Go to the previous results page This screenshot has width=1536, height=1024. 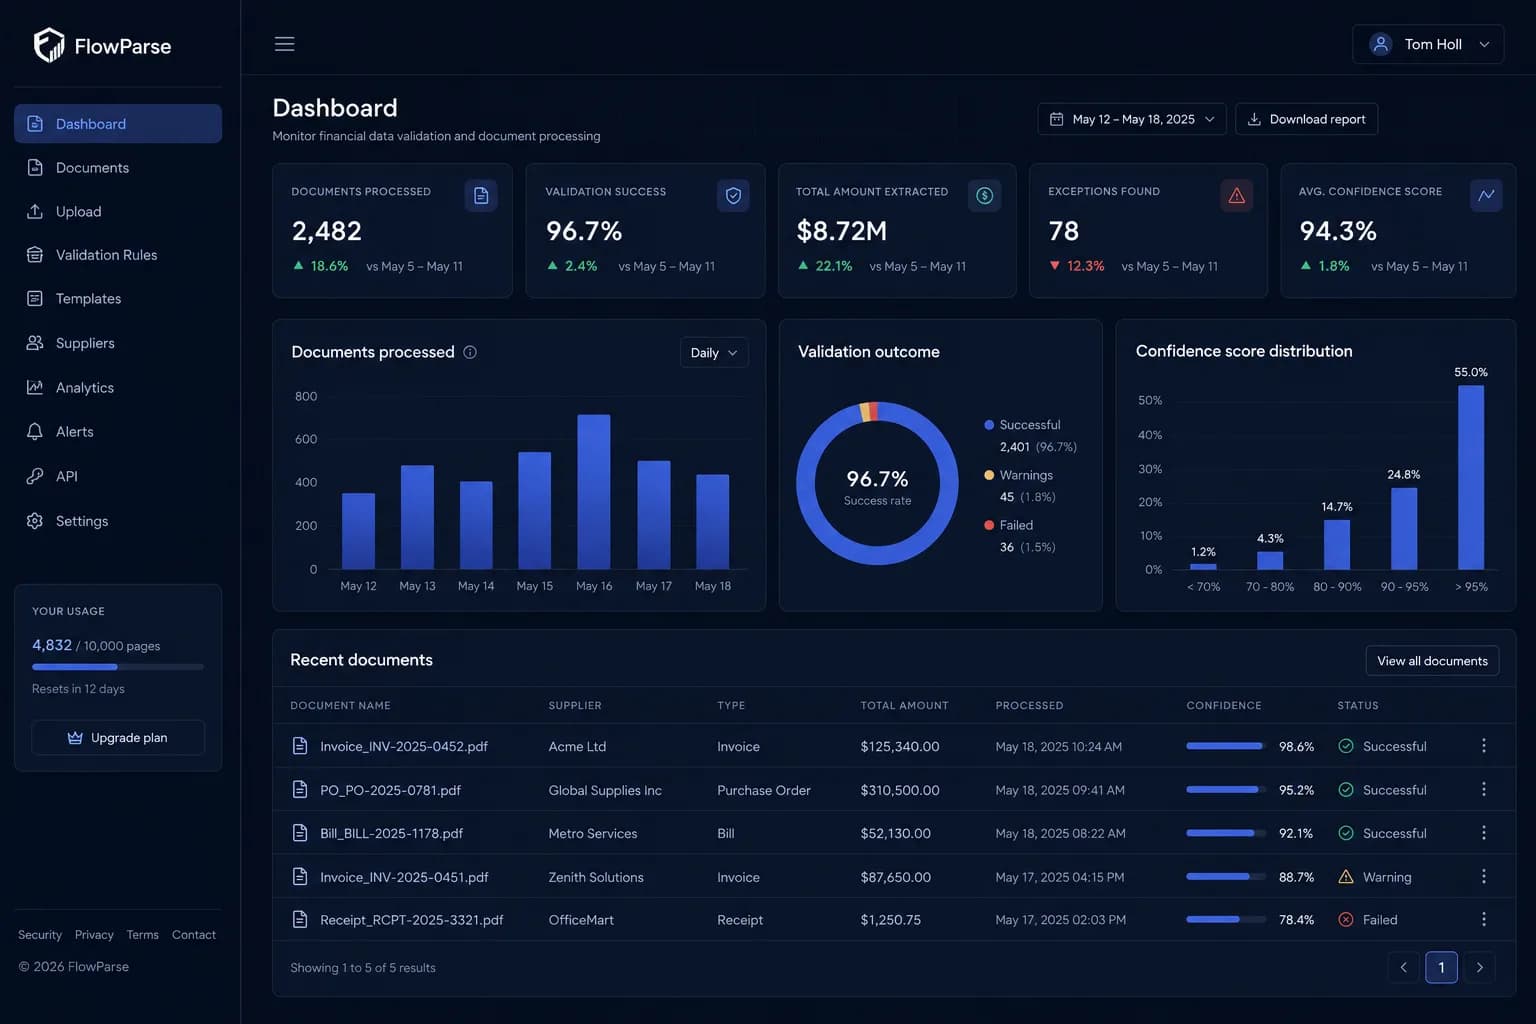(1403, 967)
